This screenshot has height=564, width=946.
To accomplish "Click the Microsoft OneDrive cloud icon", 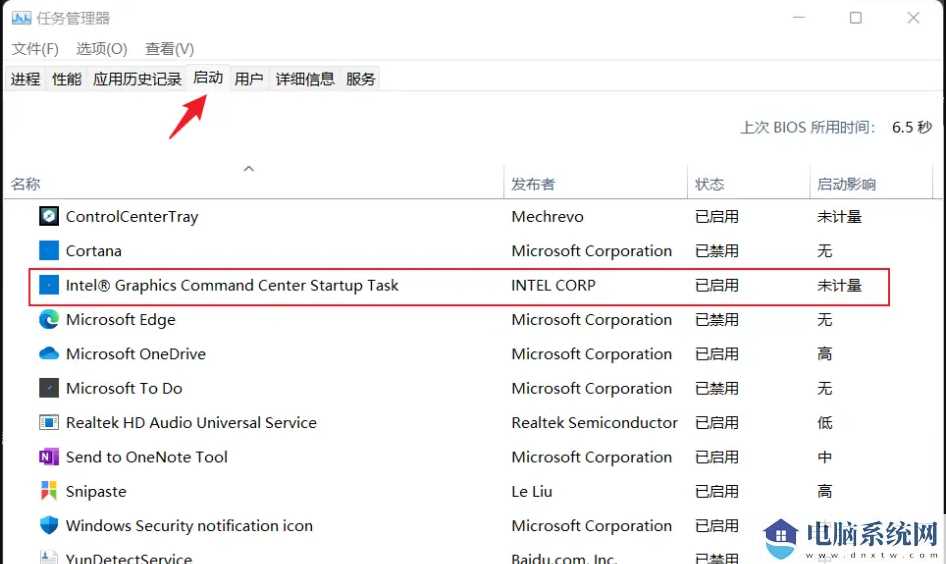I will pyautogui.click(x=49, y=353).
